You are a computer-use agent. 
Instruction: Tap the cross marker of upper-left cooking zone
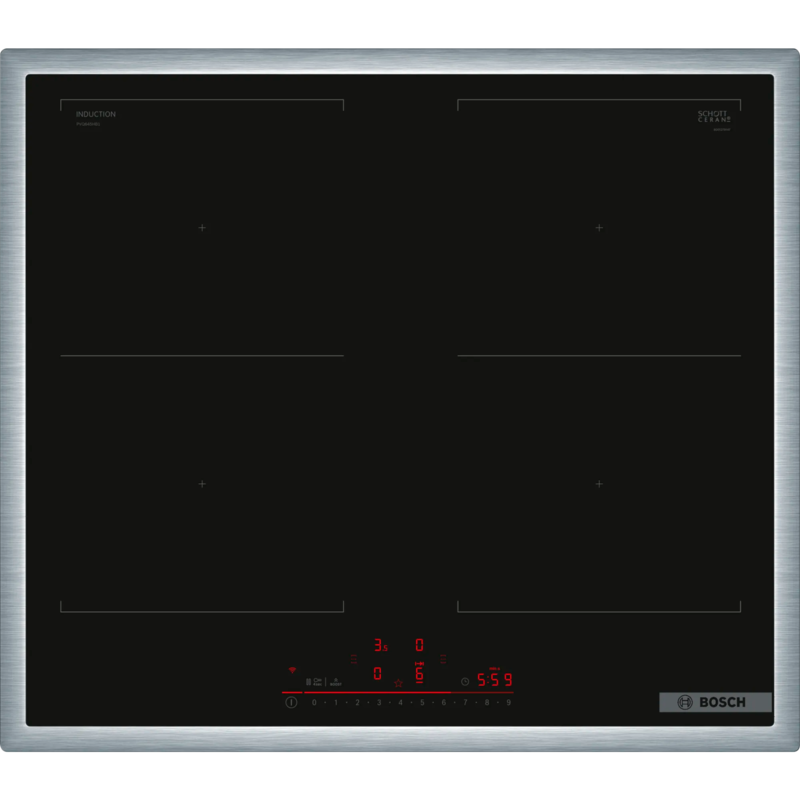tap(201, 228)
